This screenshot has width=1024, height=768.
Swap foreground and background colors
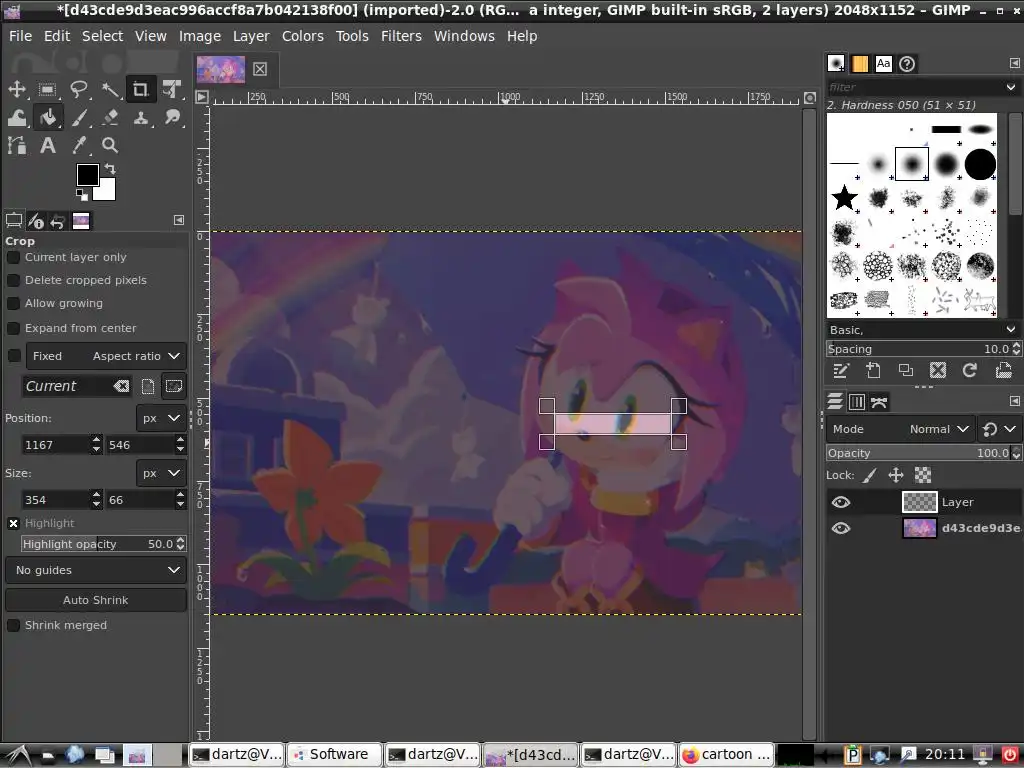click(110, 168)
